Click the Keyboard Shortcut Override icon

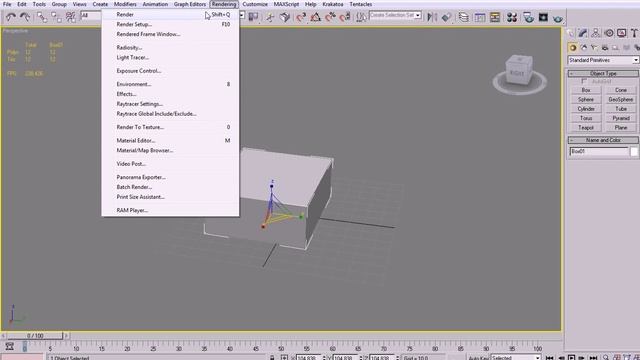284,17
